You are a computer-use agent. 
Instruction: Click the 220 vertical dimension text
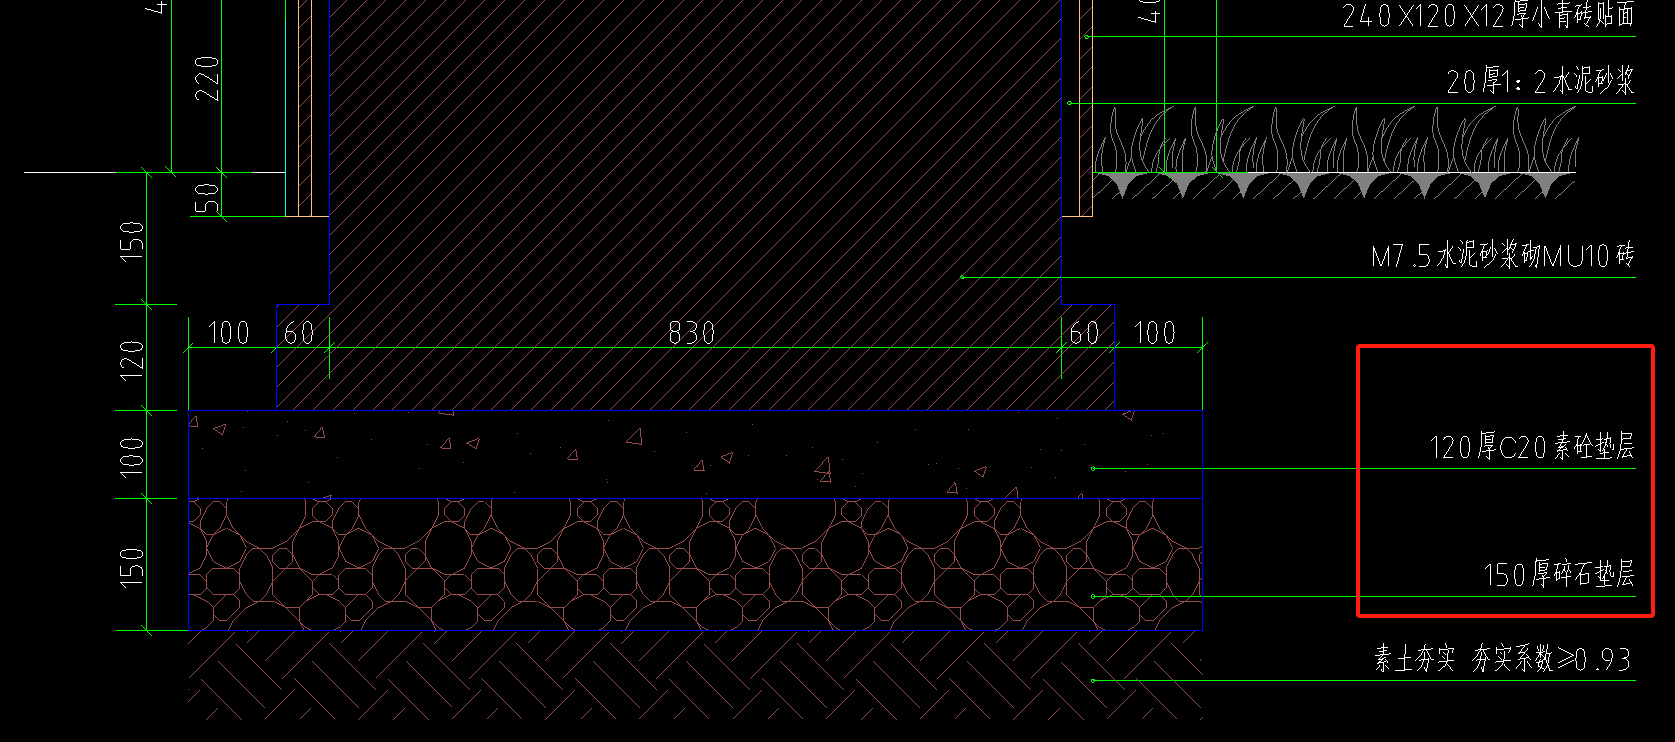tap(207, 78)
